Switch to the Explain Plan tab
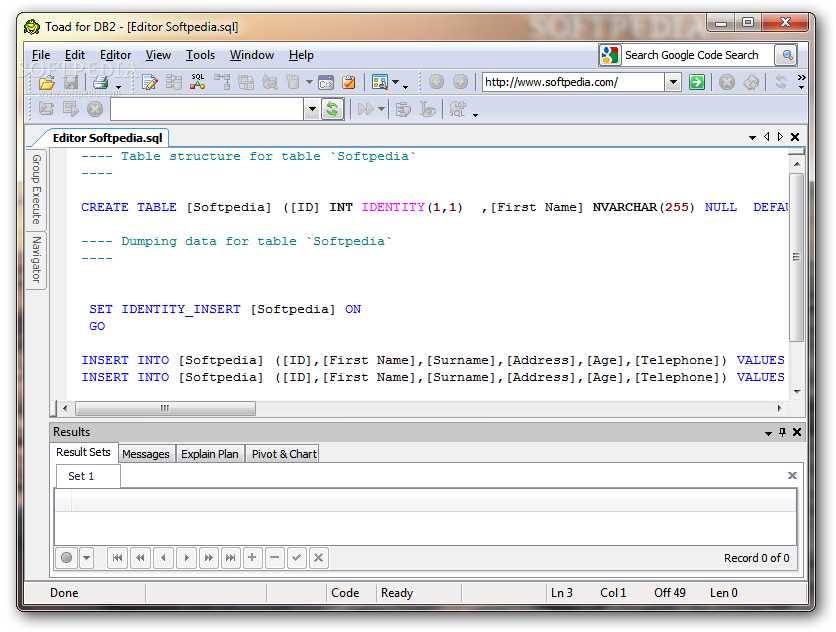The height and width of the screenshot is (632, 836). tap(210, 454)
